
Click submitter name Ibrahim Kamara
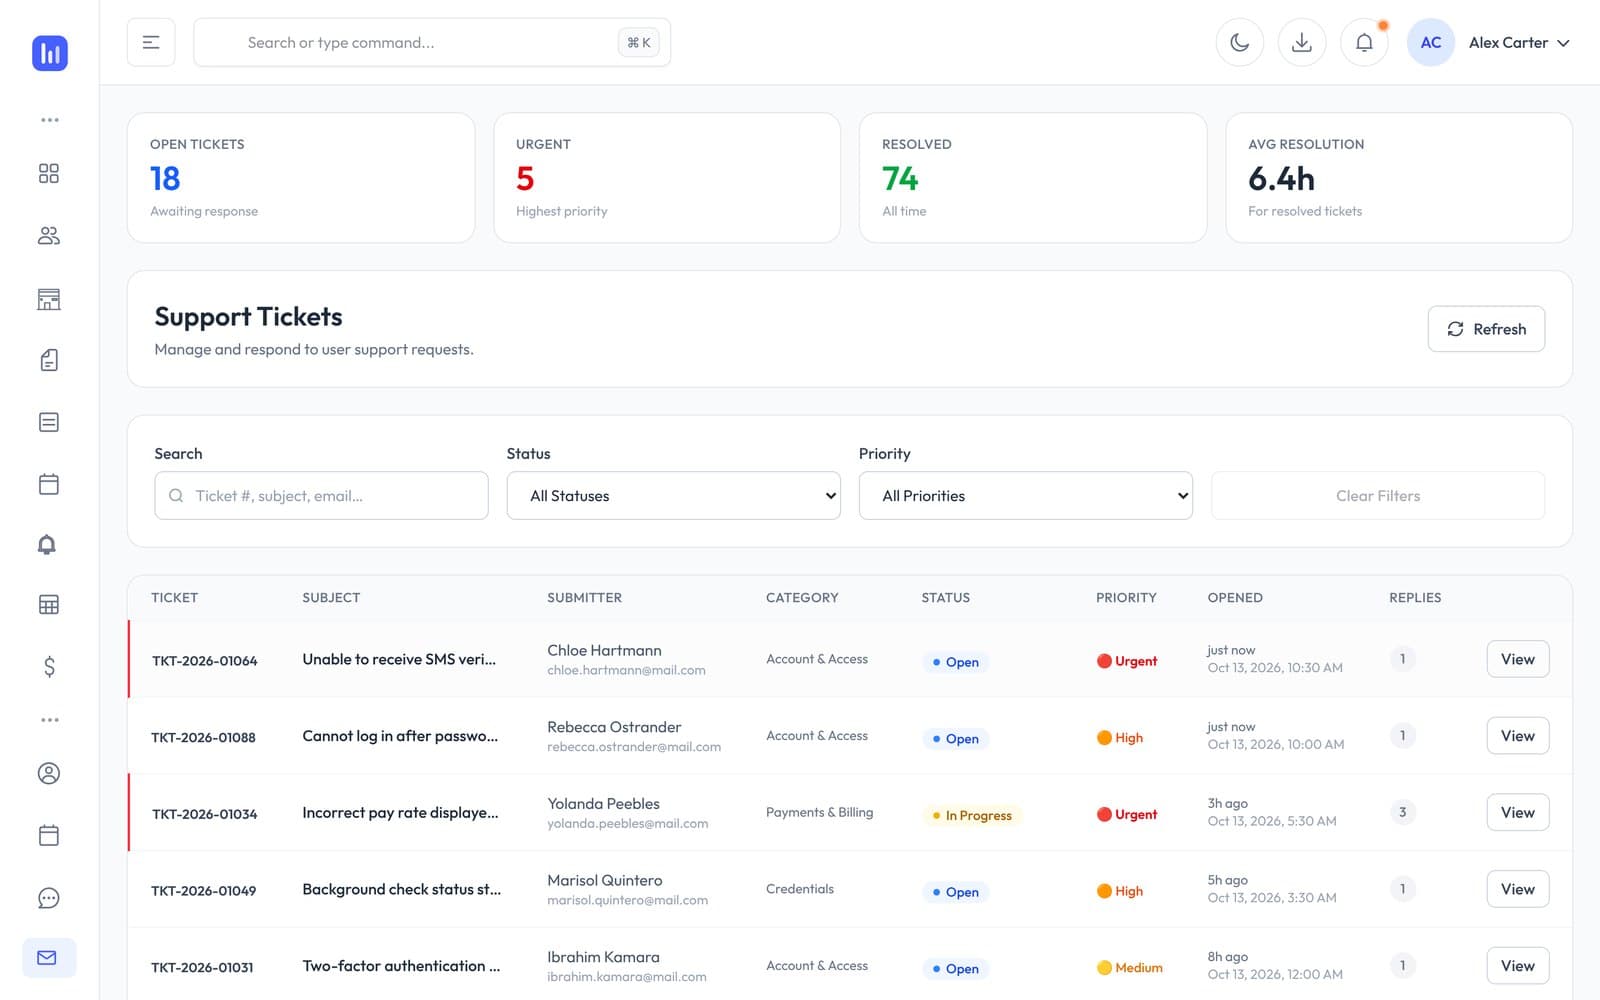[x=603, y=957]
